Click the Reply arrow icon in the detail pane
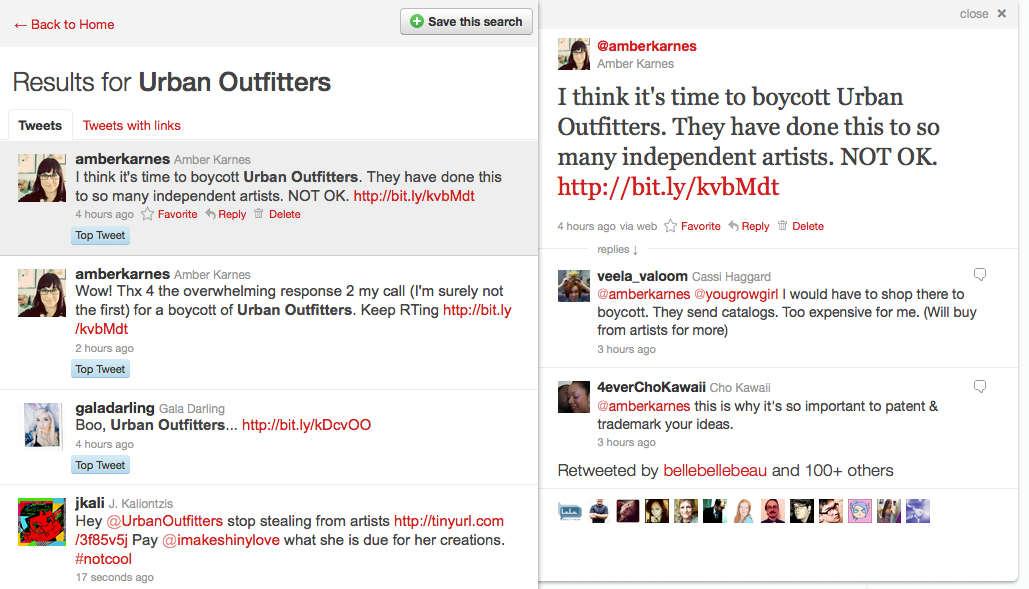The height and width of the screenshot is (589, 1029). point(734,226)
